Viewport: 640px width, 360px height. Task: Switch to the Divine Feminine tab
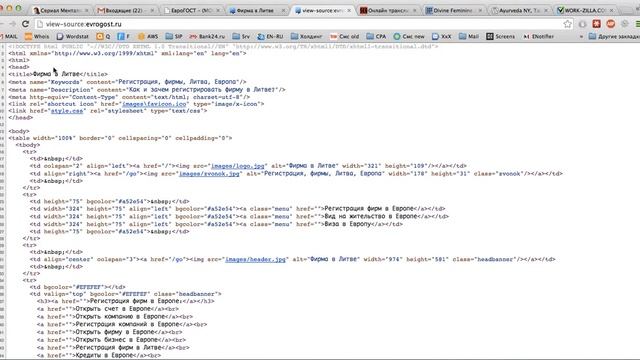453,10
